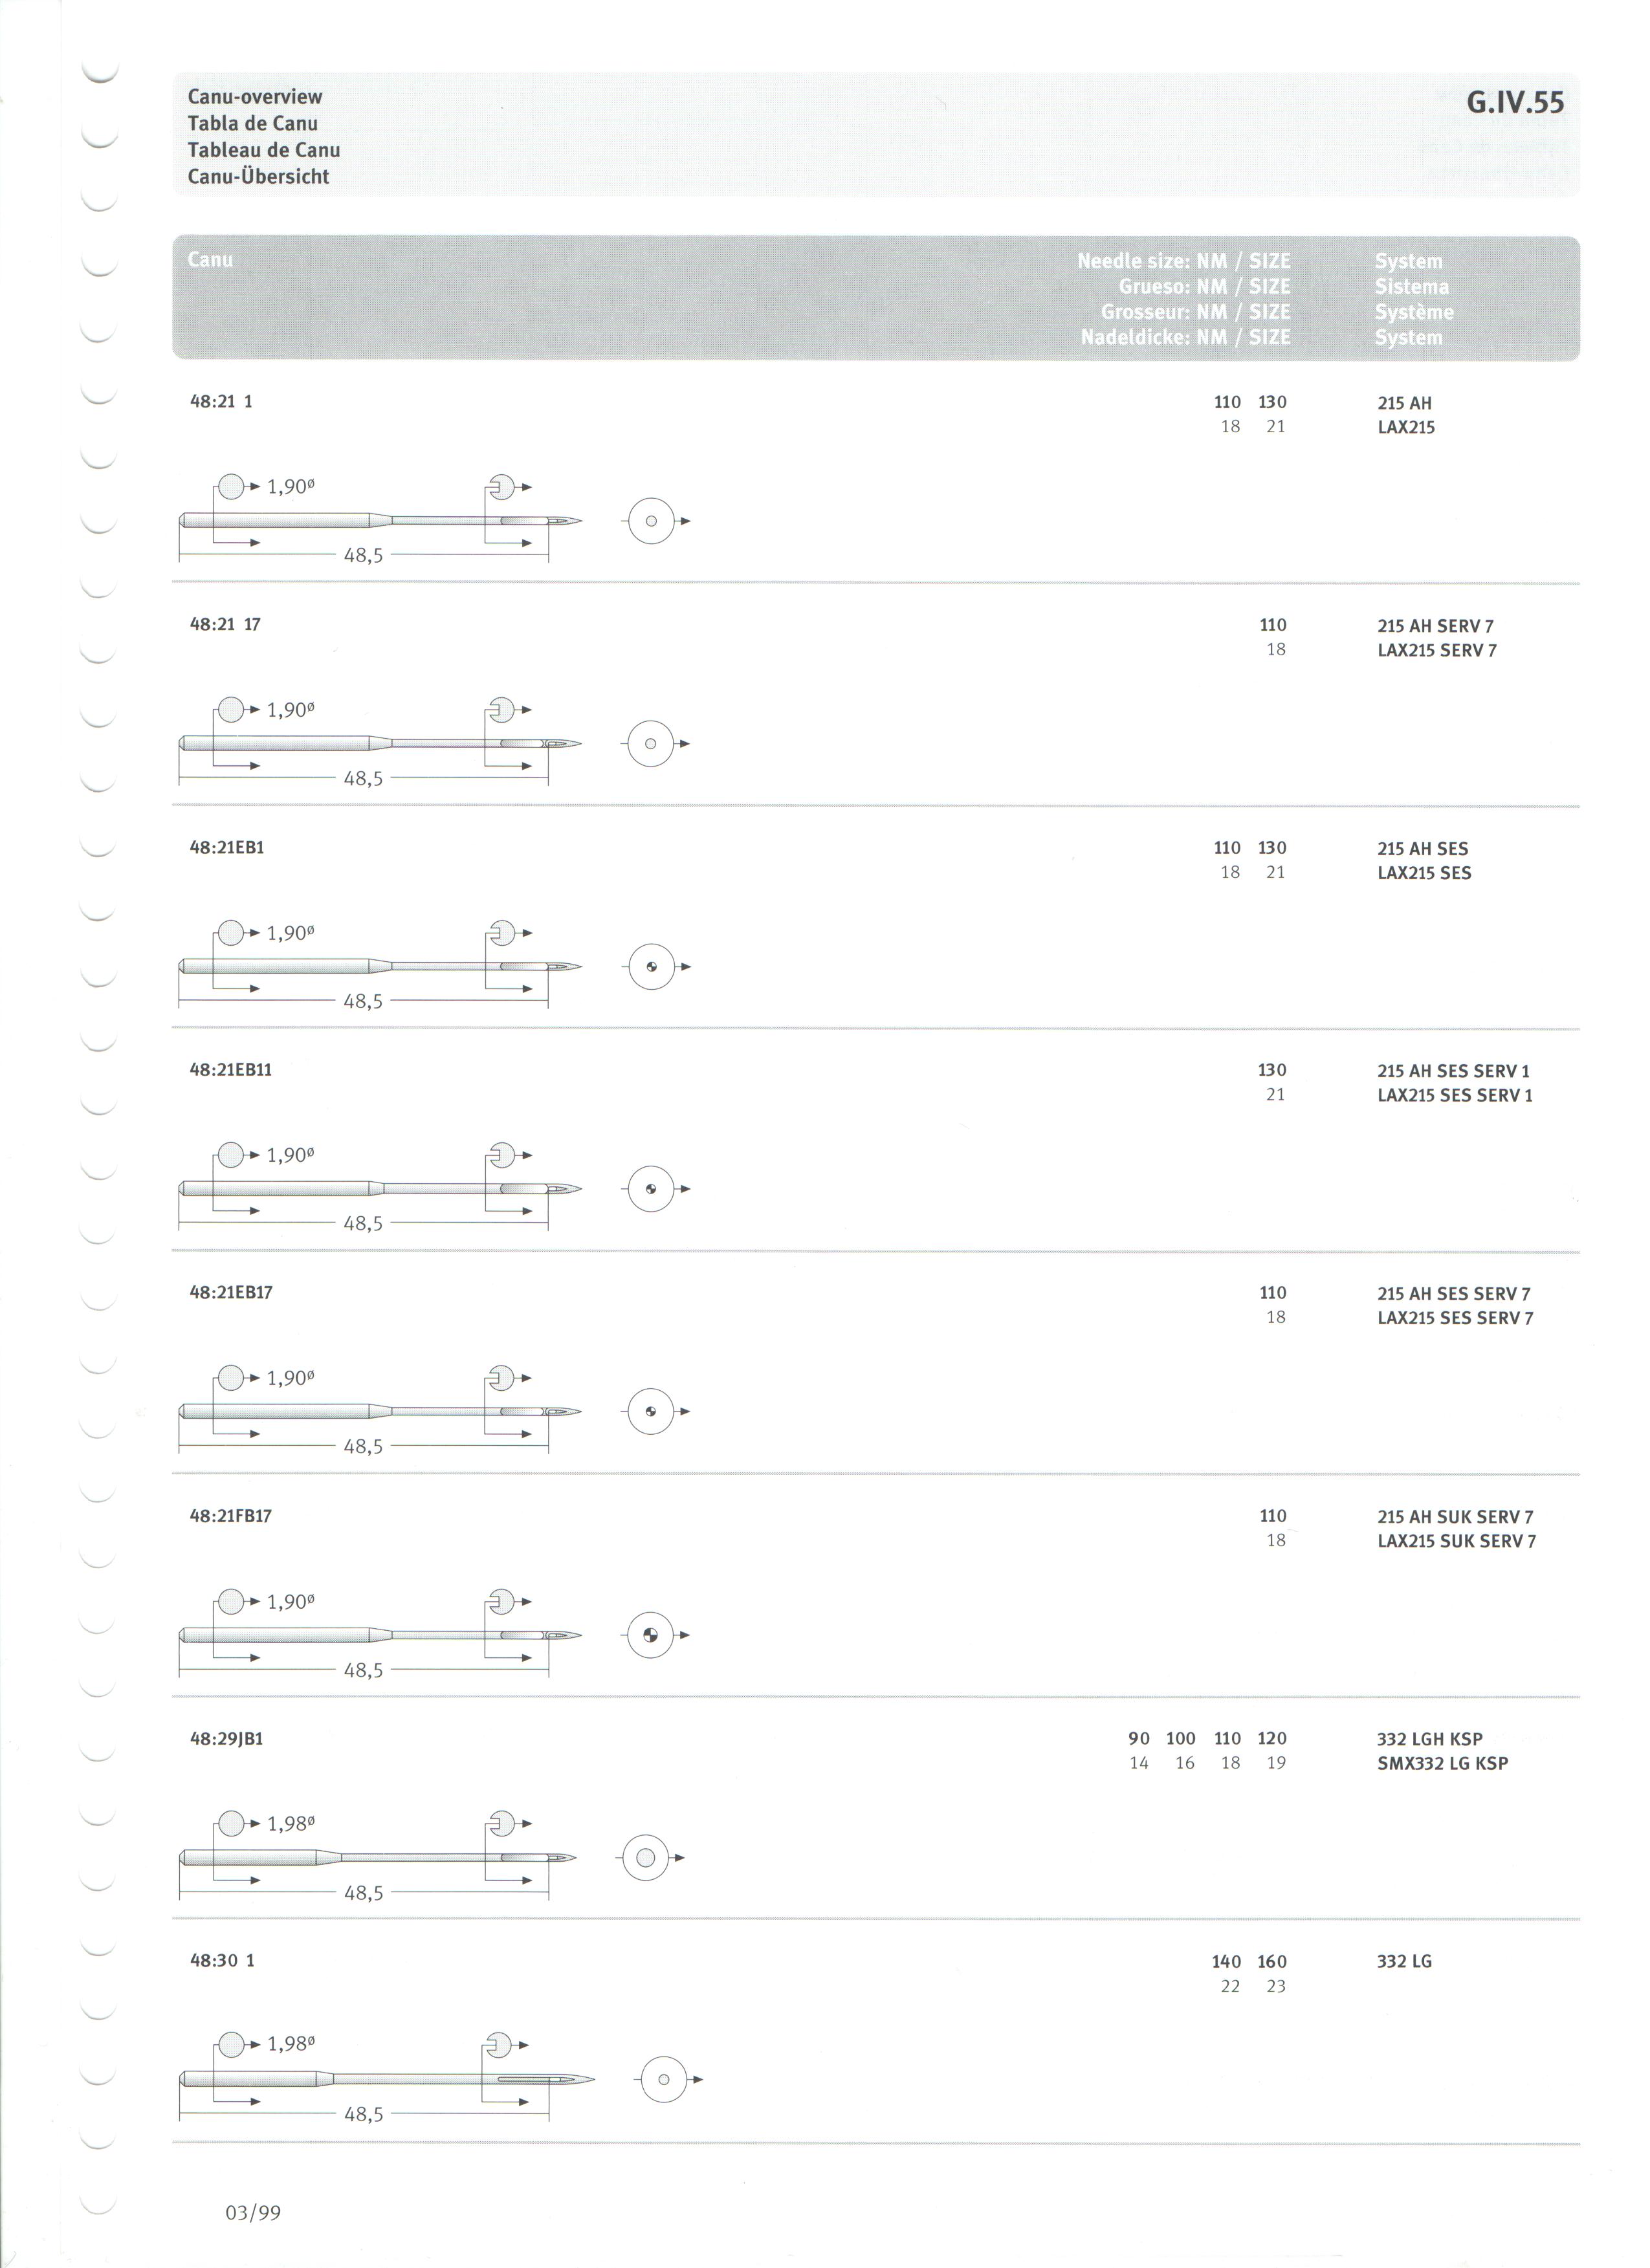Click the point symbol icon for 48:21EB17

point(650,1412)
